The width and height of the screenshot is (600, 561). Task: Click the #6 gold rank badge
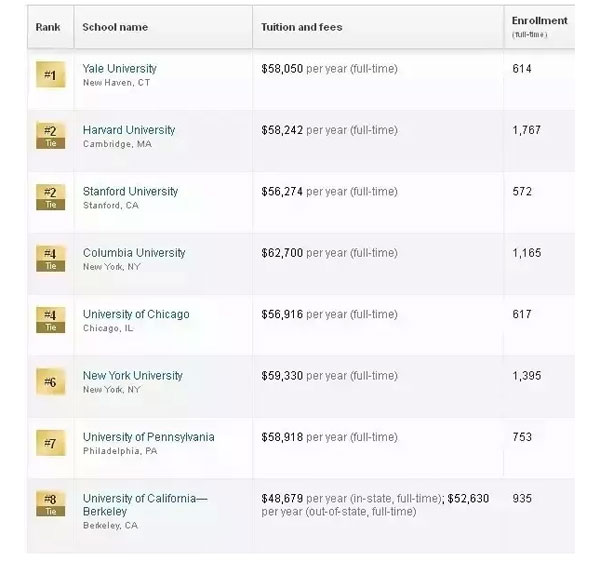pos(51,382)
